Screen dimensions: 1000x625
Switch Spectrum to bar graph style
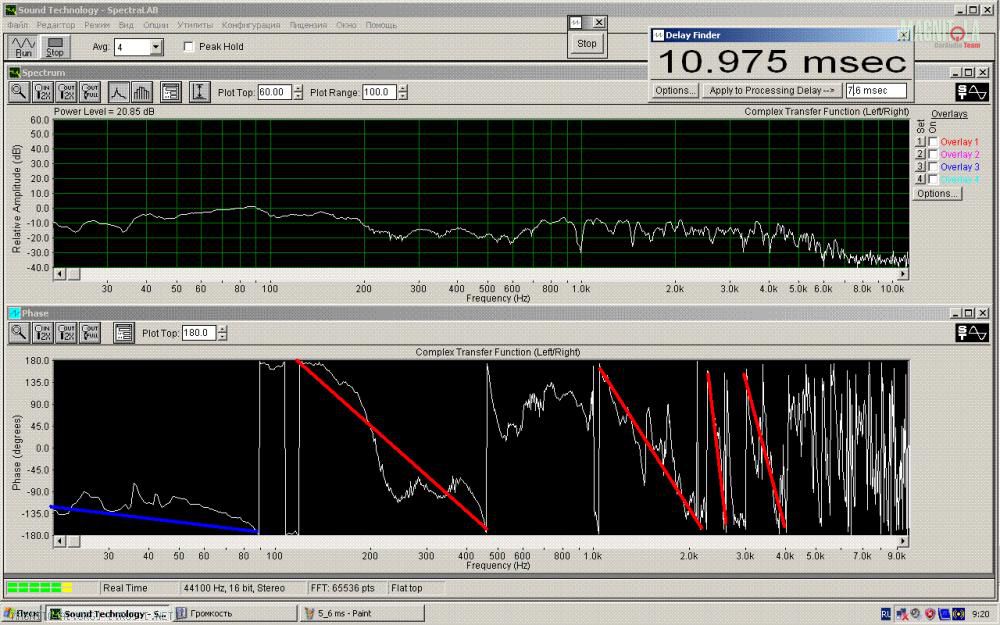pos(142,92)
